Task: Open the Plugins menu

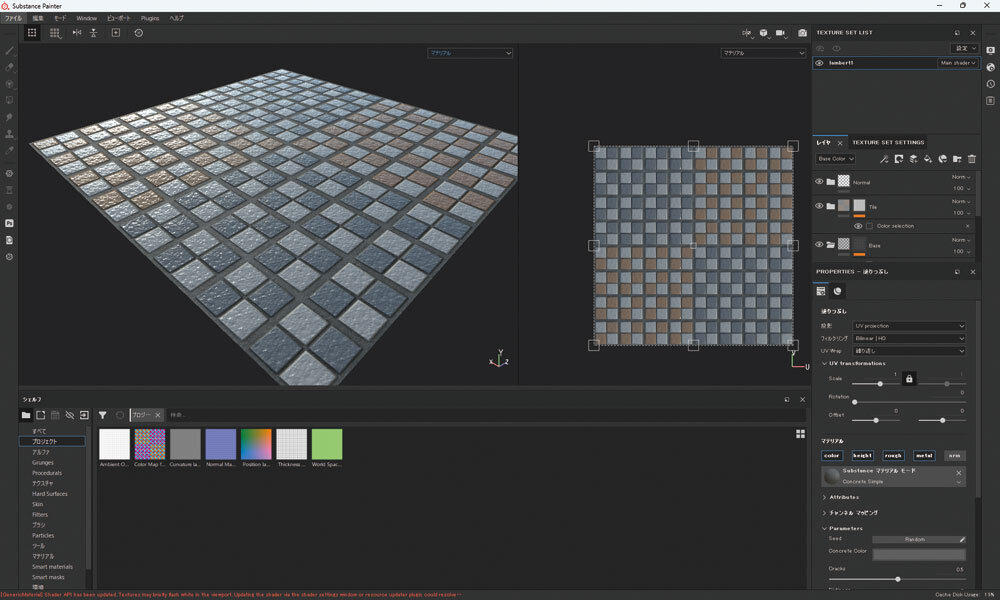Action: click(149, 18)
